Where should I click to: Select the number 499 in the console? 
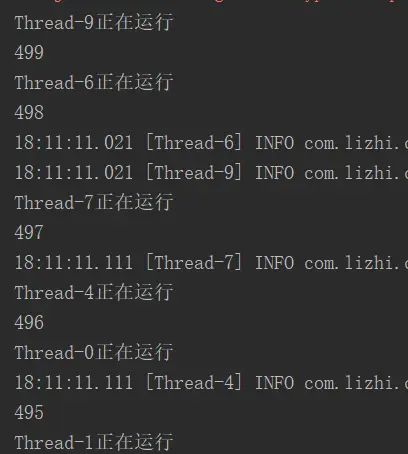[x=29, y=52]
